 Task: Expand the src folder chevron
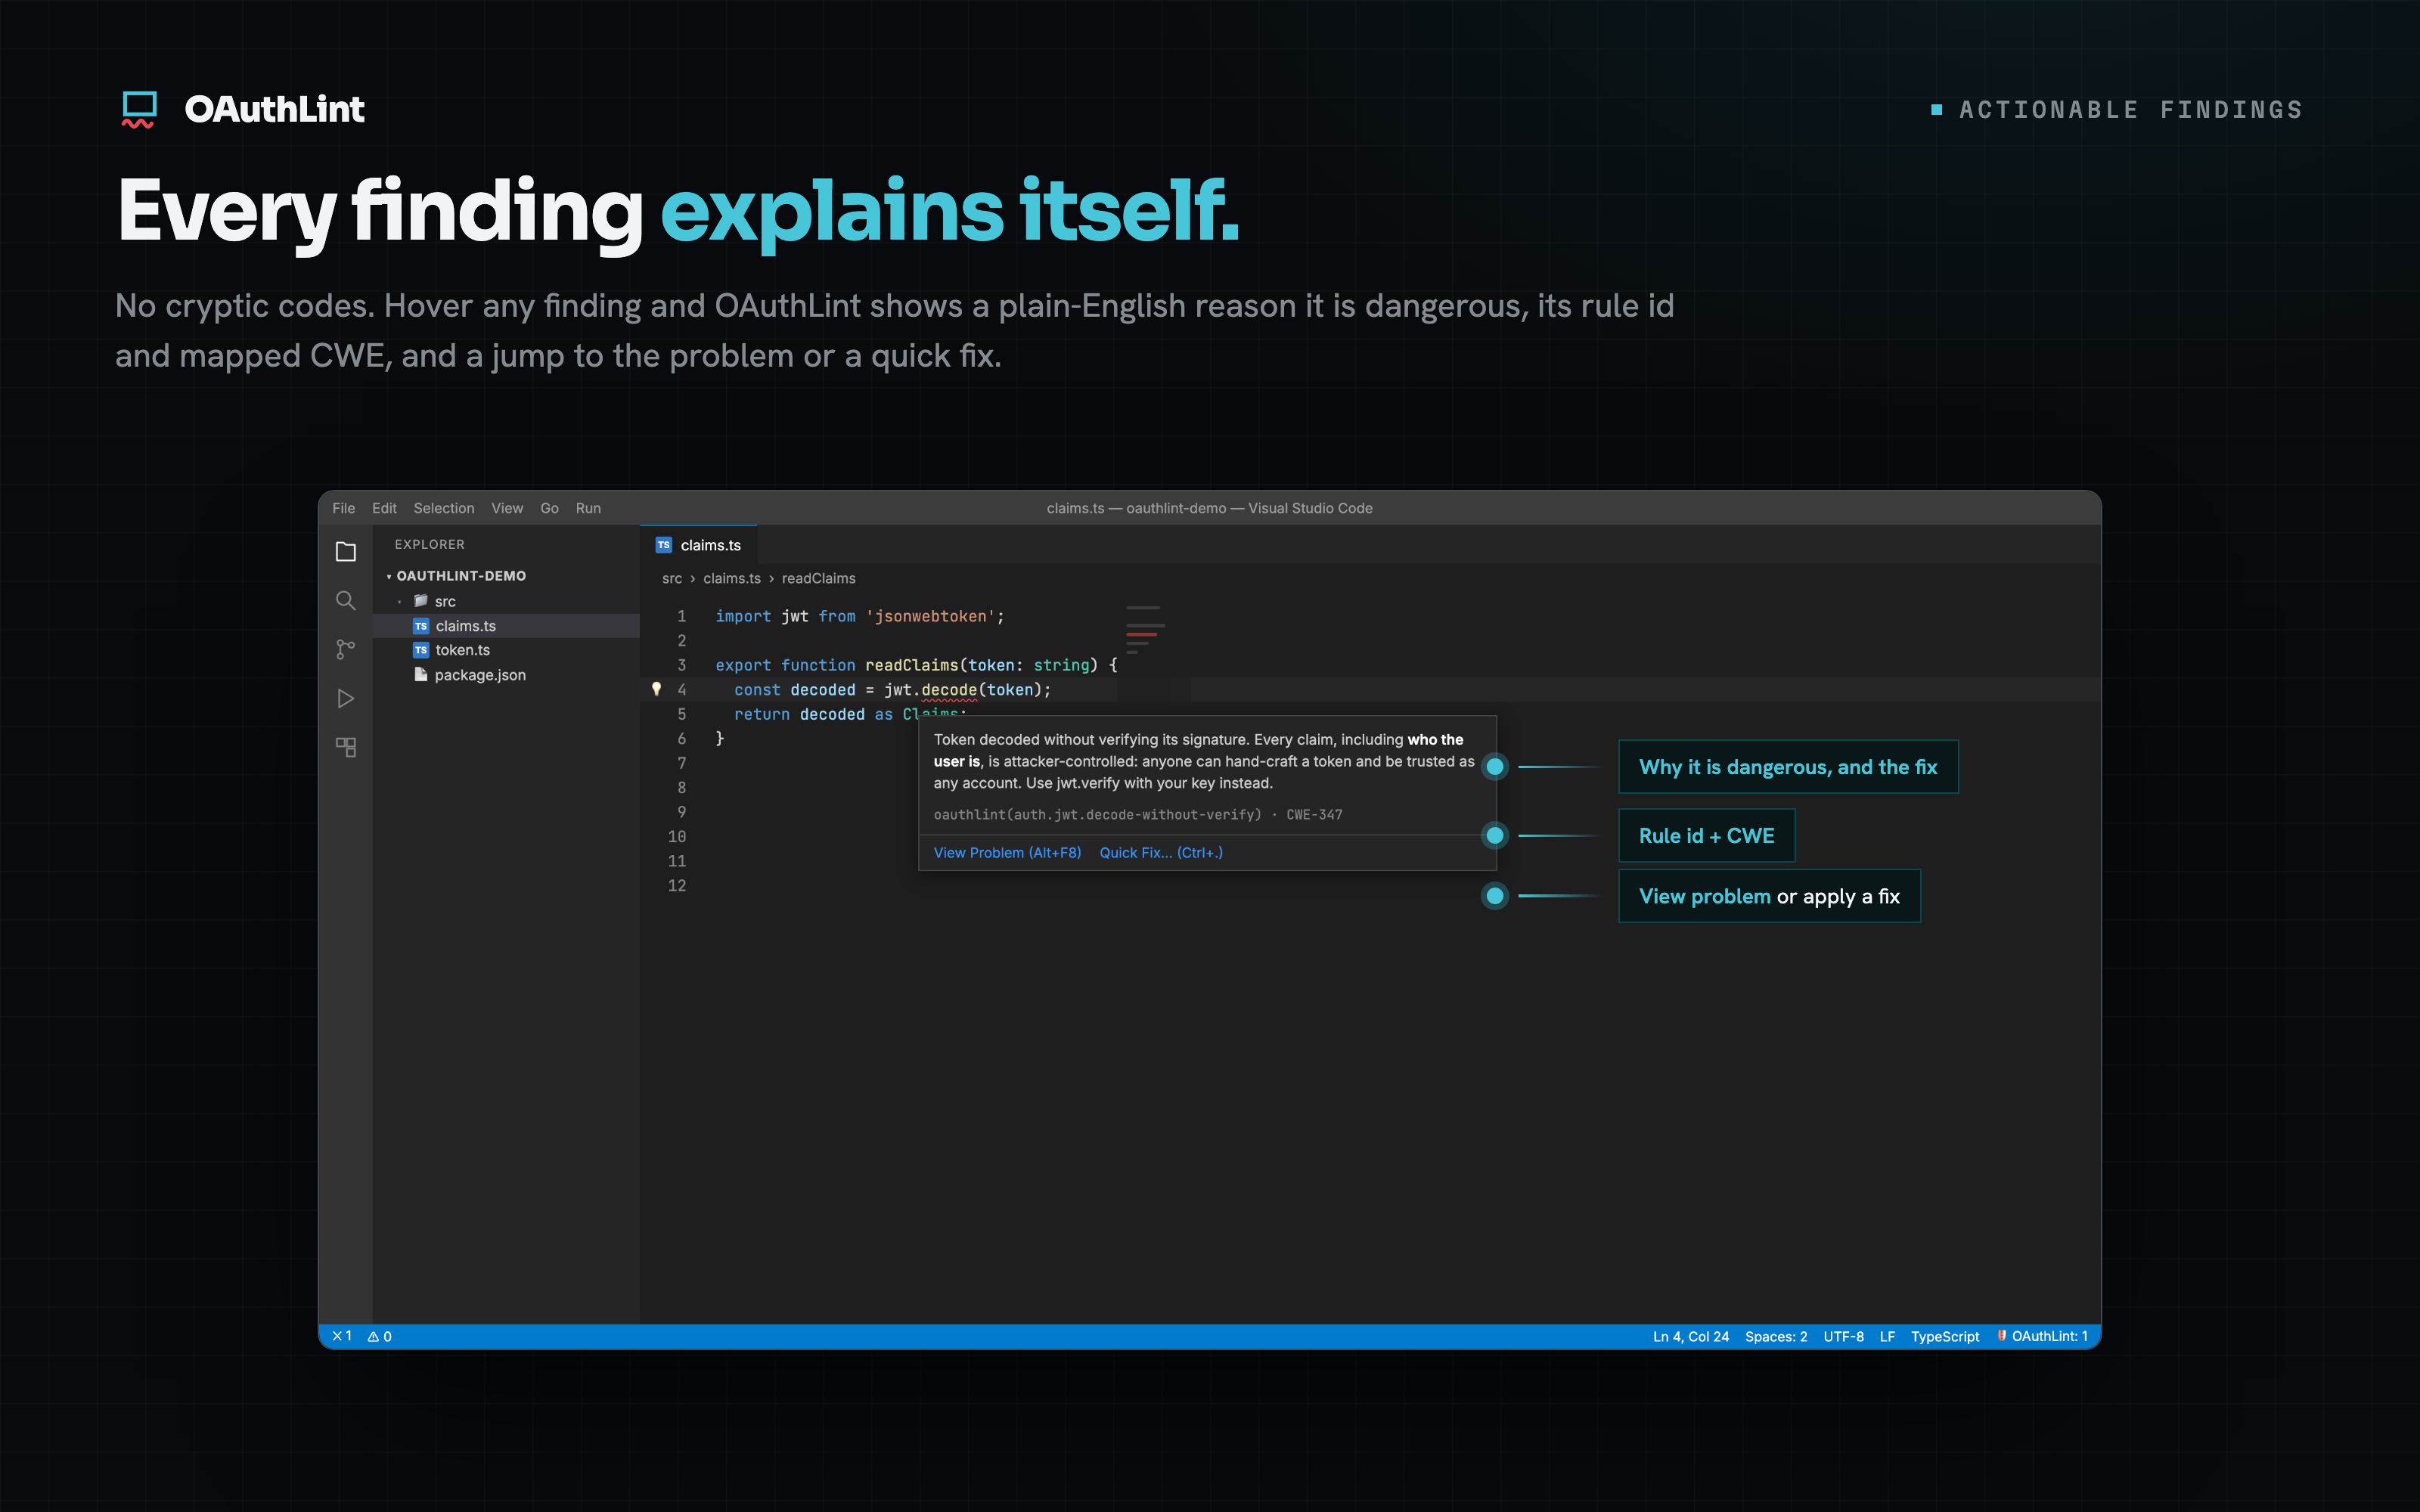400,602
